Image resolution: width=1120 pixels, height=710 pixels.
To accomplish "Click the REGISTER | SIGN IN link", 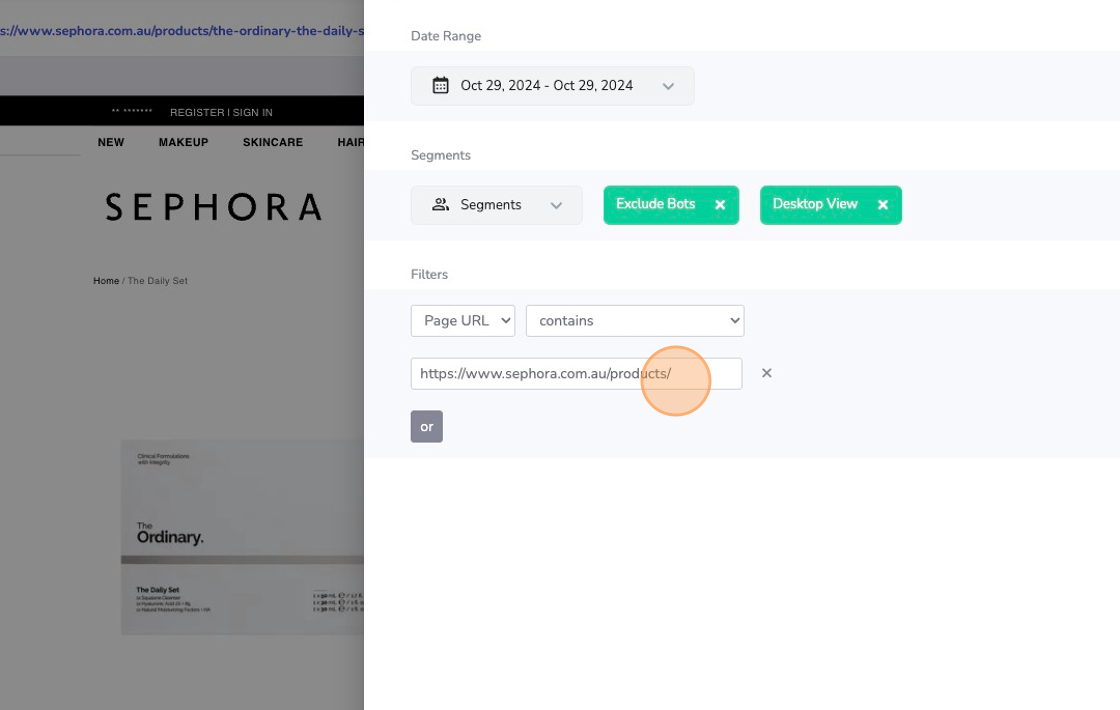I will click(221, 112).
